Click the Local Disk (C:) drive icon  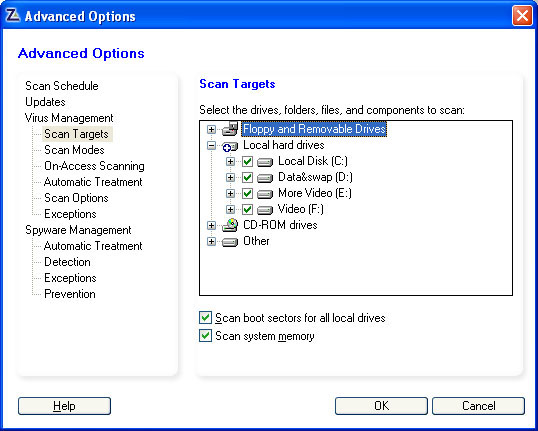[265, 162]
